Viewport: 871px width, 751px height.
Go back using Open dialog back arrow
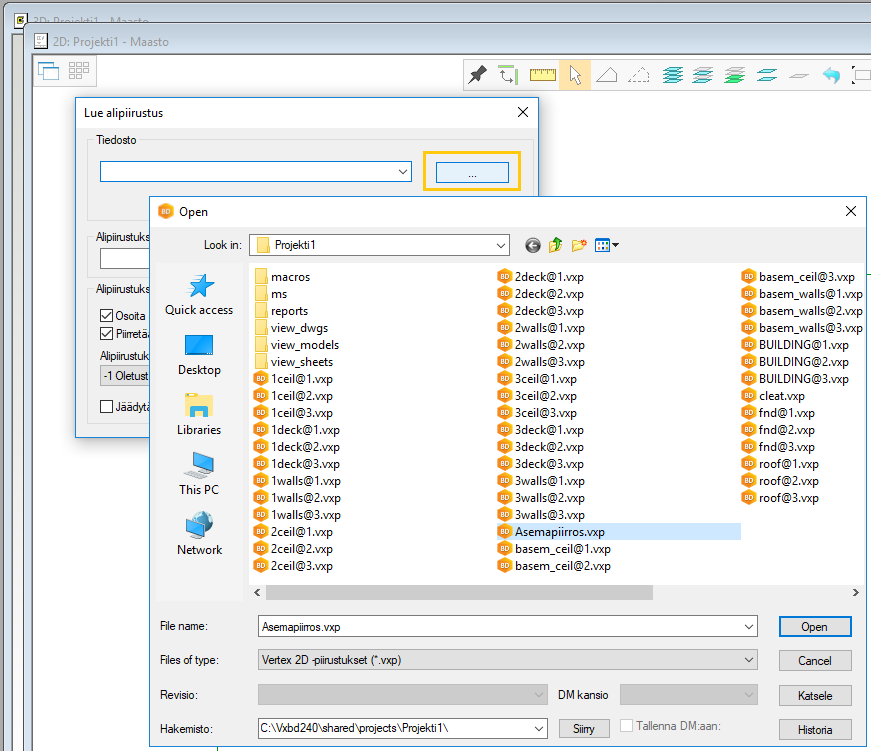532,245
